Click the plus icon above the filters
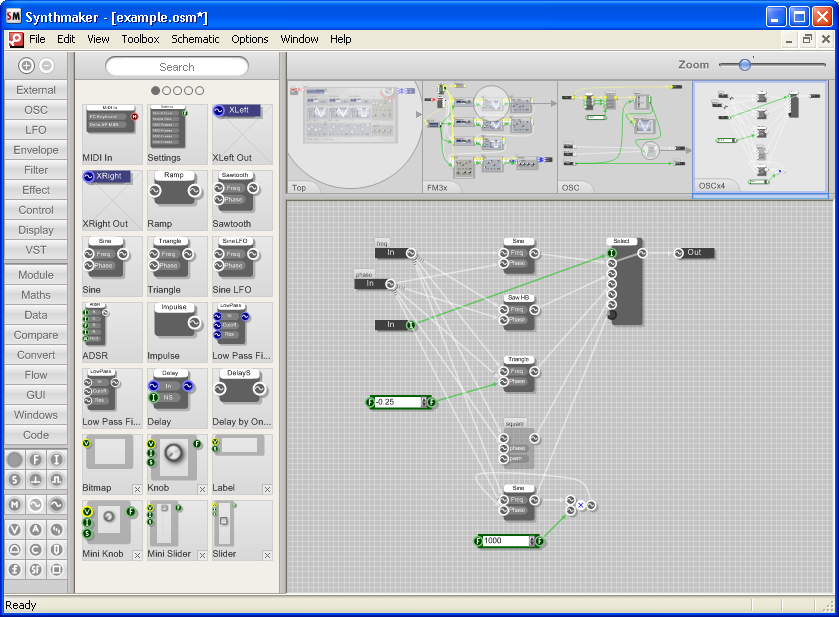Viewport: 839px width, 617px height. click(x=26, y=65)
